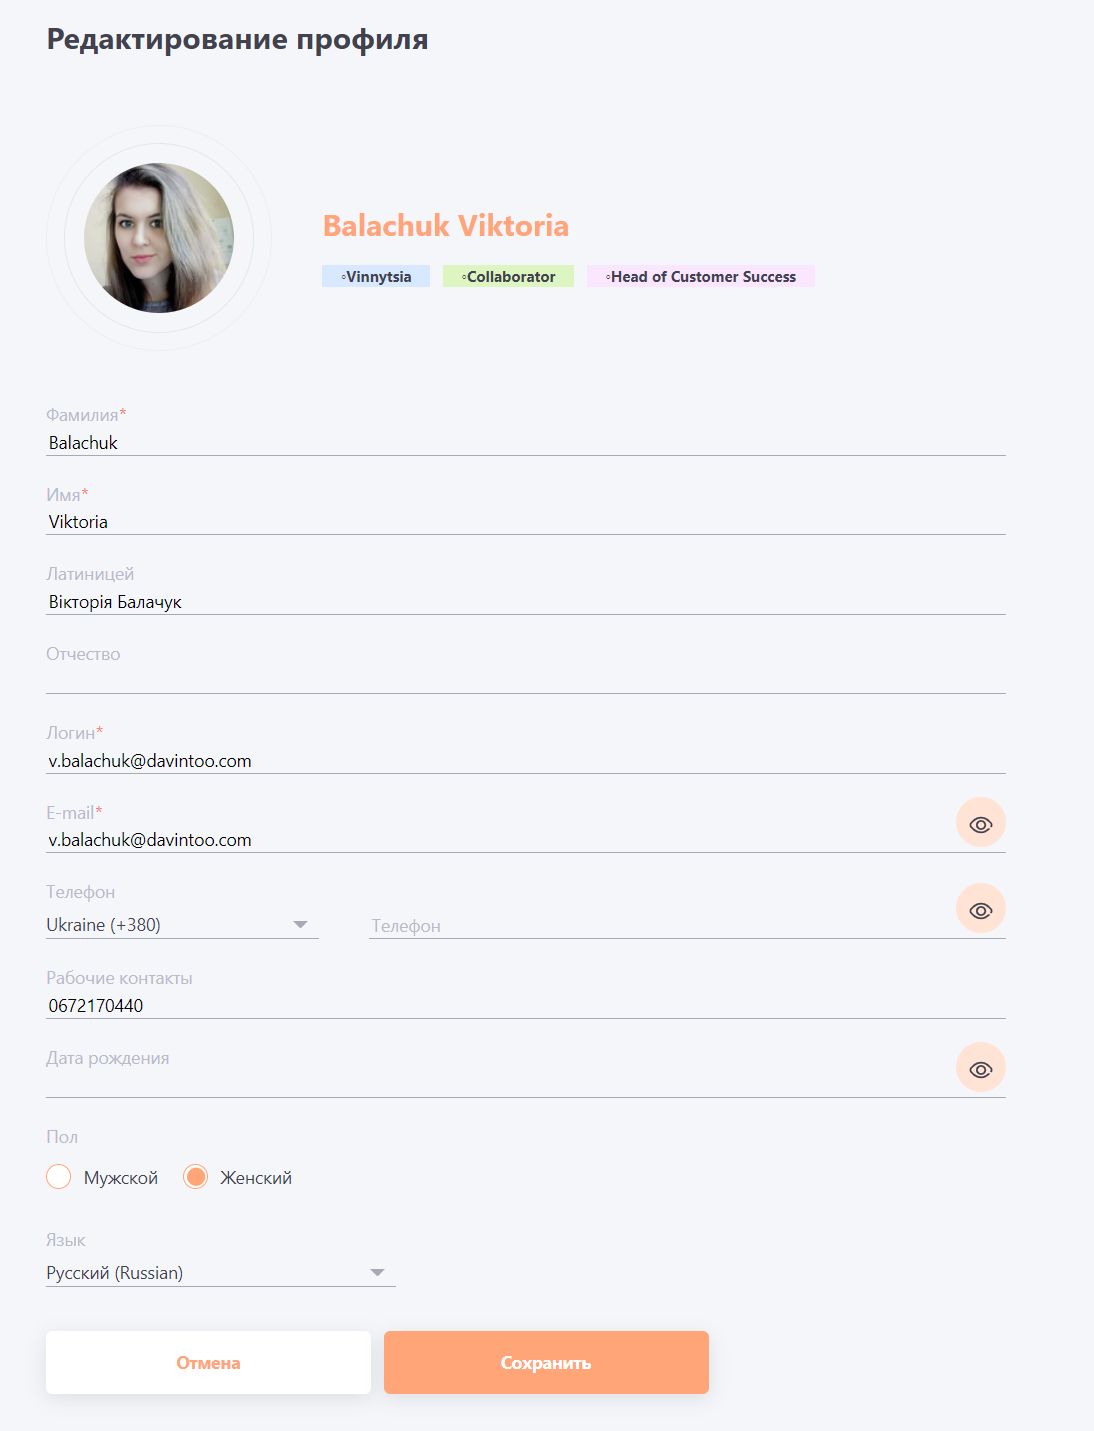The image size is (1094, 1431).
Task: Click the Рабочие контакты field with 0672170440
Action: [x=526, y=1006]
